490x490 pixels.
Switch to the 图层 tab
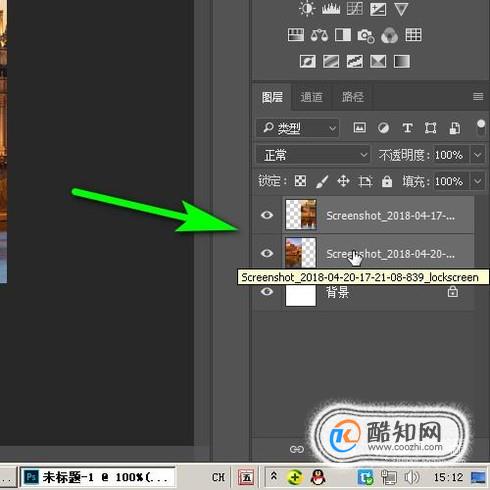[272, 97]
